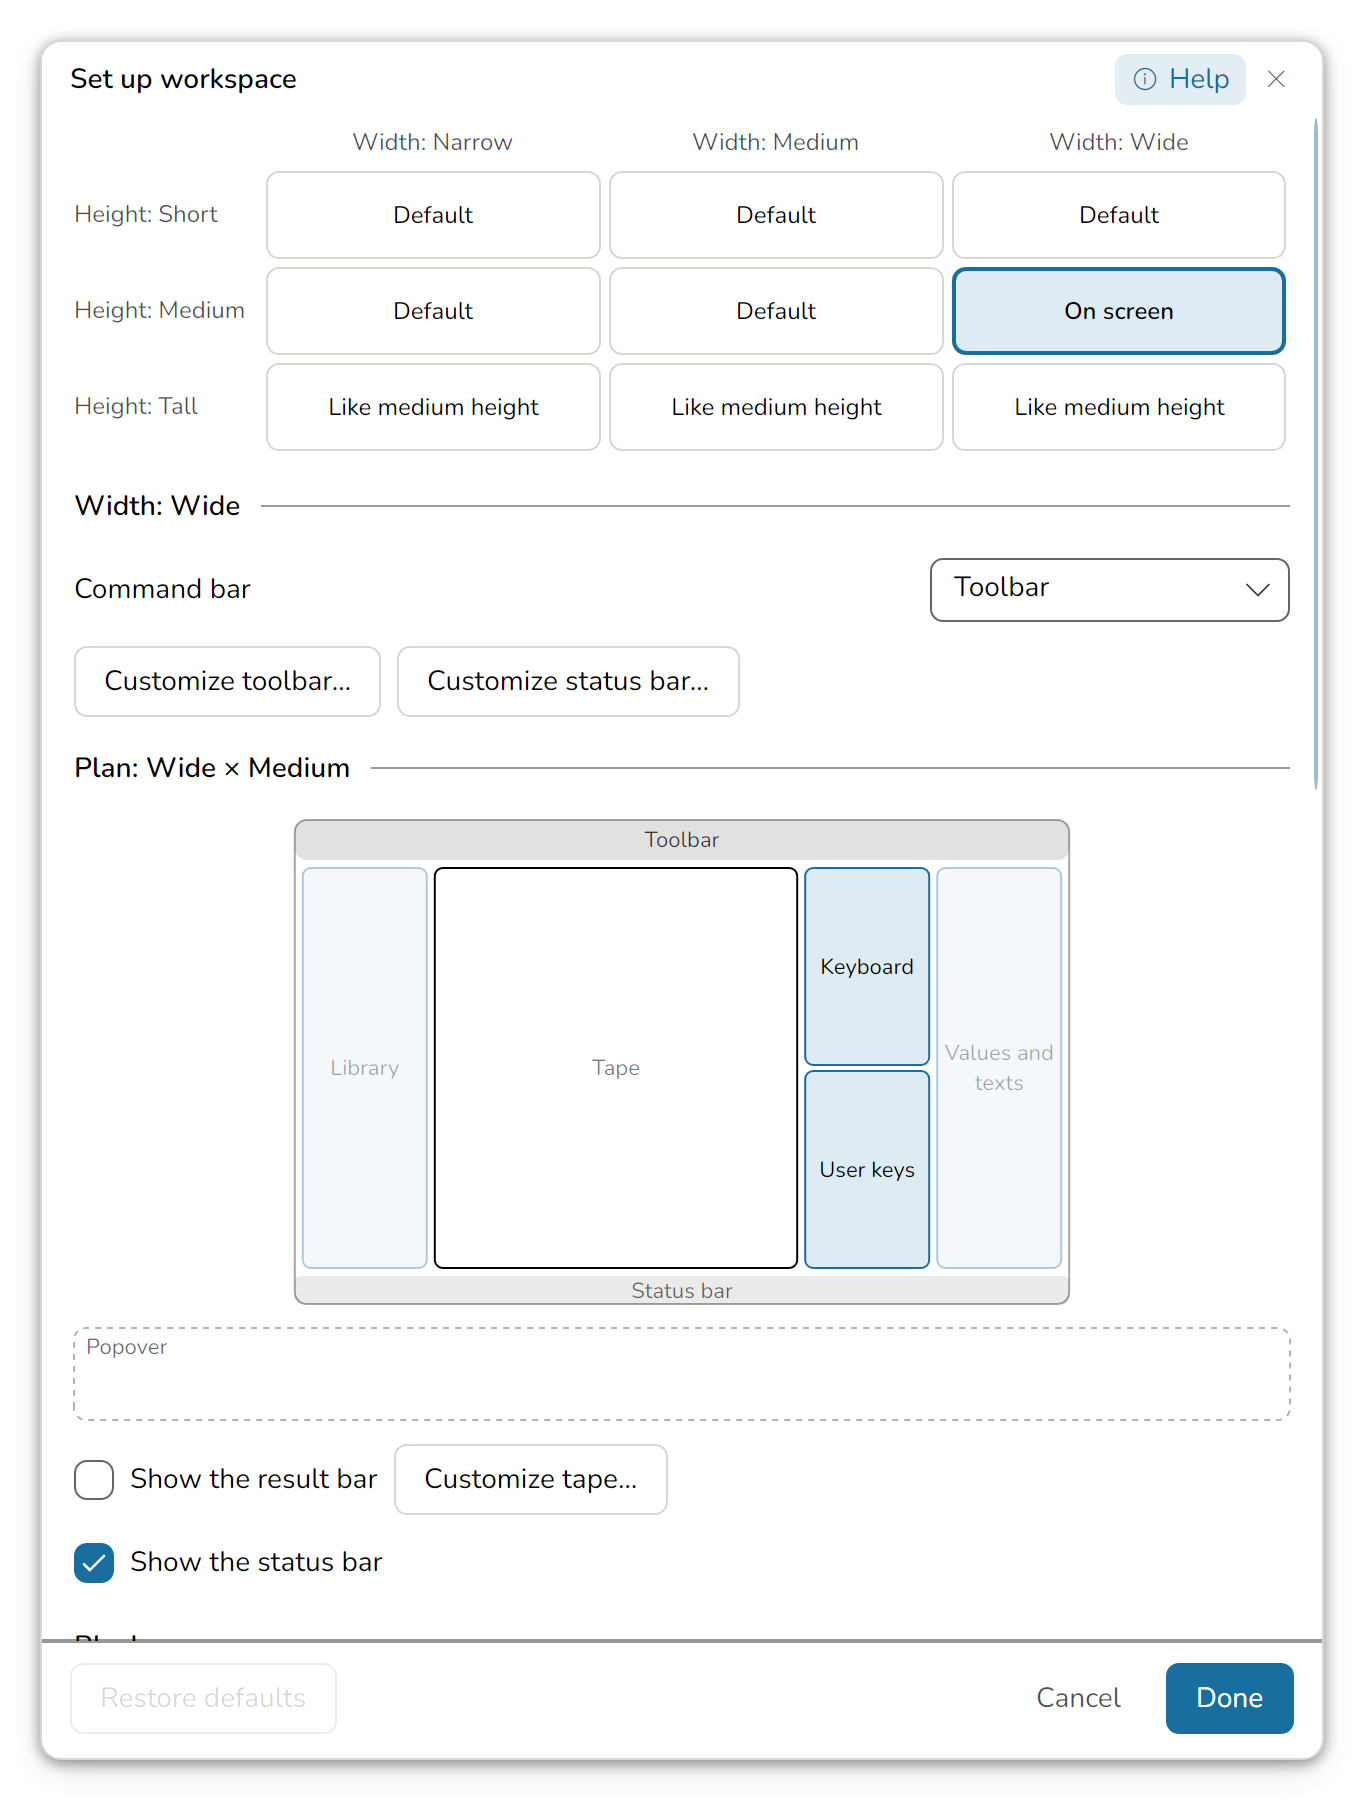Select the On screen layout cell

[1119, 311]
